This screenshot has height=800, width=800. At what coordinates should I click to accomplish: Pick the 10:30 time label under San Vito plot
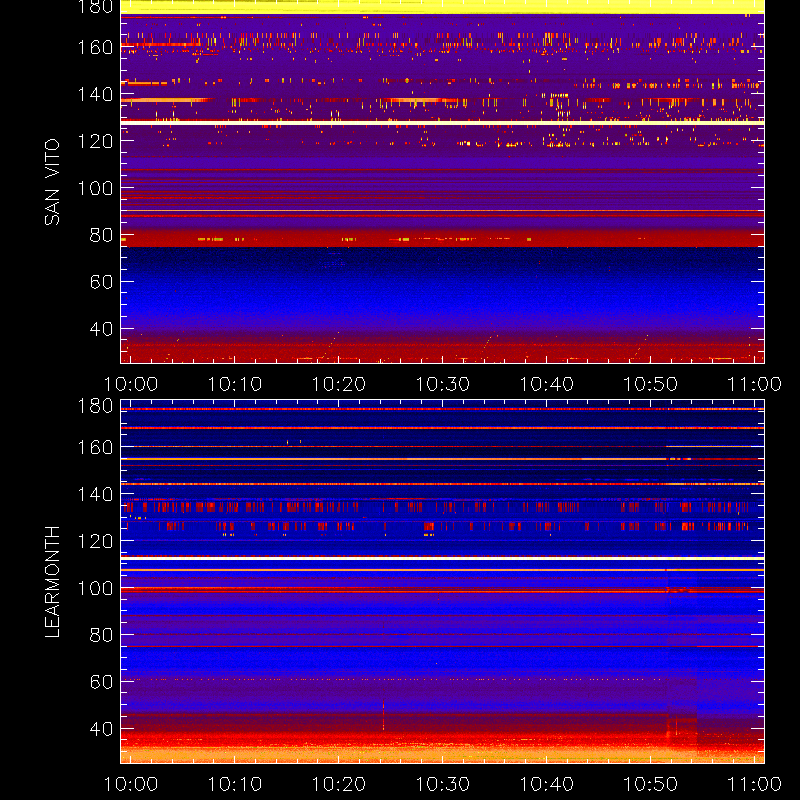[x=443, y=384]
